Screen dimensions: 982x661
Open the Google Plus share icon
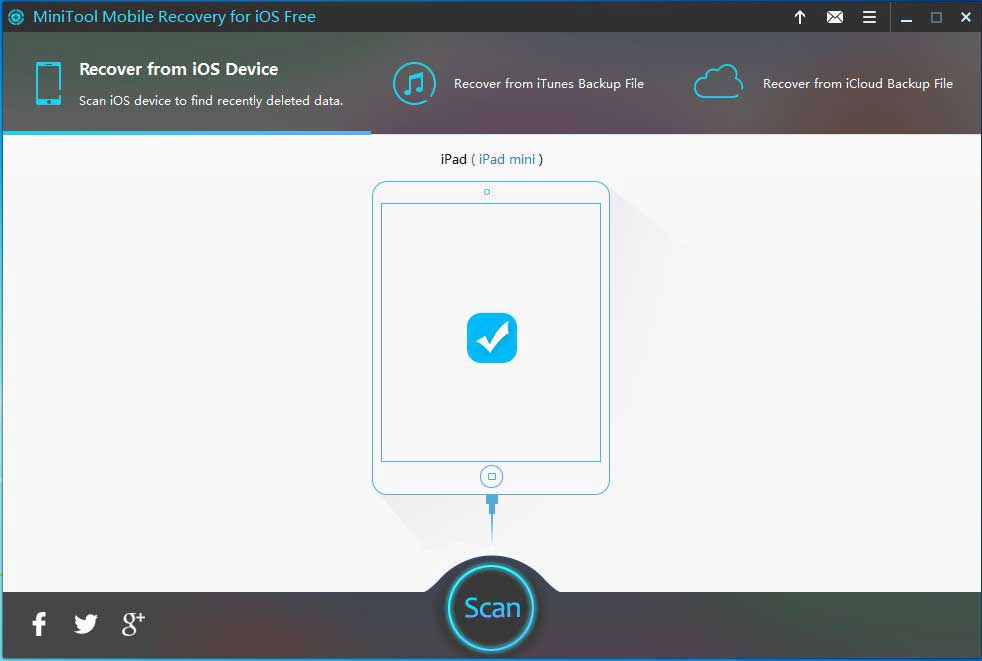click(x=133, y=623)
